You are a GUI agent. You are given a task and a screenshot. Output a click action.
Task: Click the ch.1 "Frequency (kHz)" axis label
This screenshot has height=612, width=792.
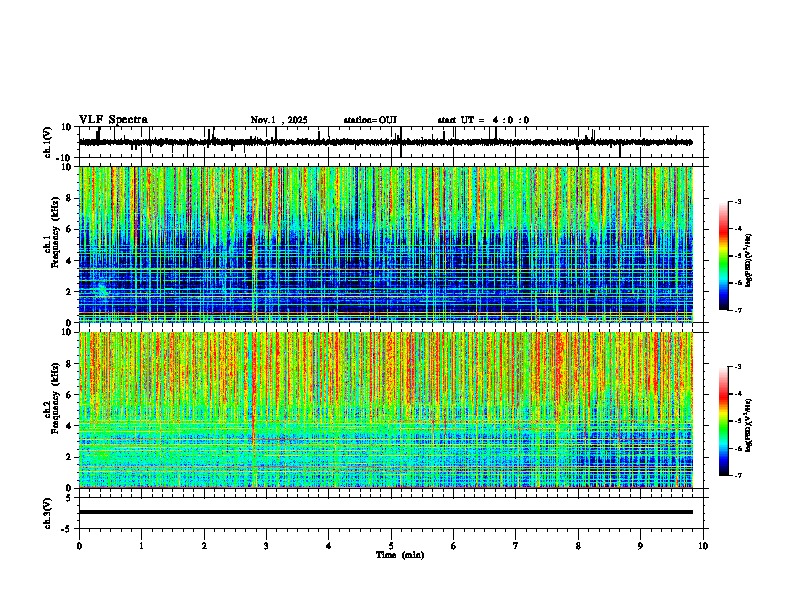pyautogui.click(x=55, y=232)
